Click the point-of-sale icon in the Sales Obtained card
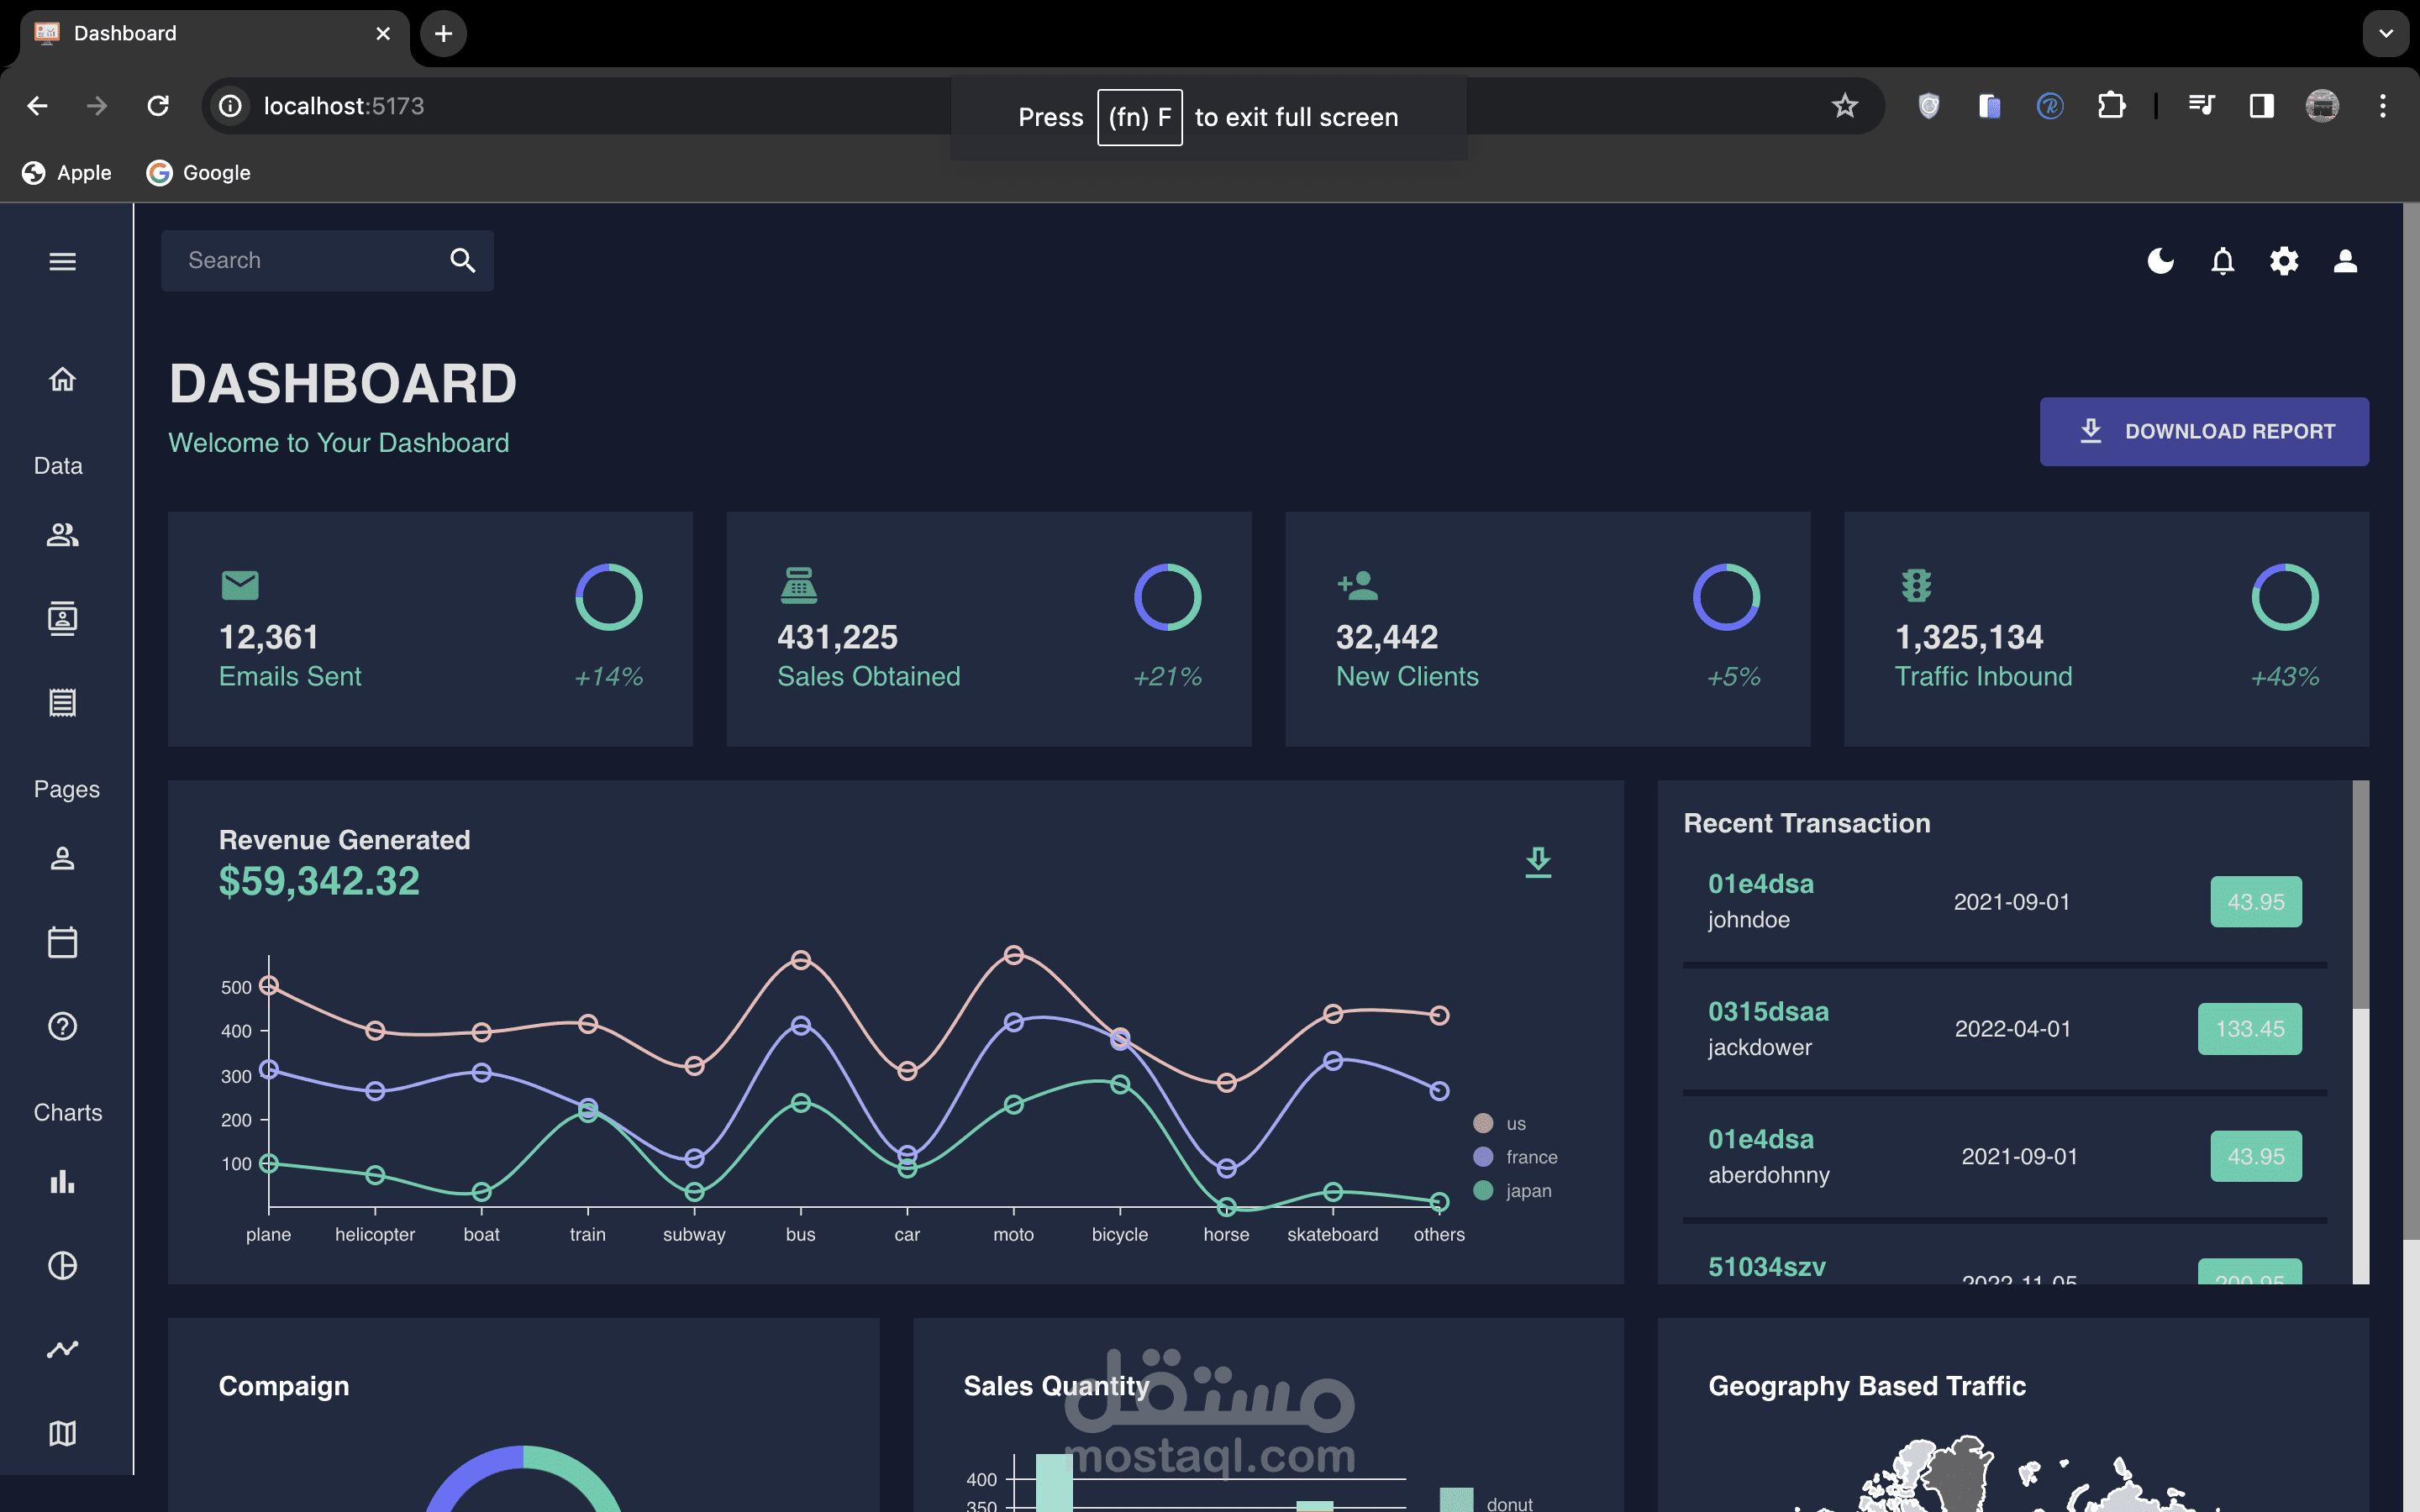Image resolution: width=2420 pixels, height=1512 pixels. [799, 585]
